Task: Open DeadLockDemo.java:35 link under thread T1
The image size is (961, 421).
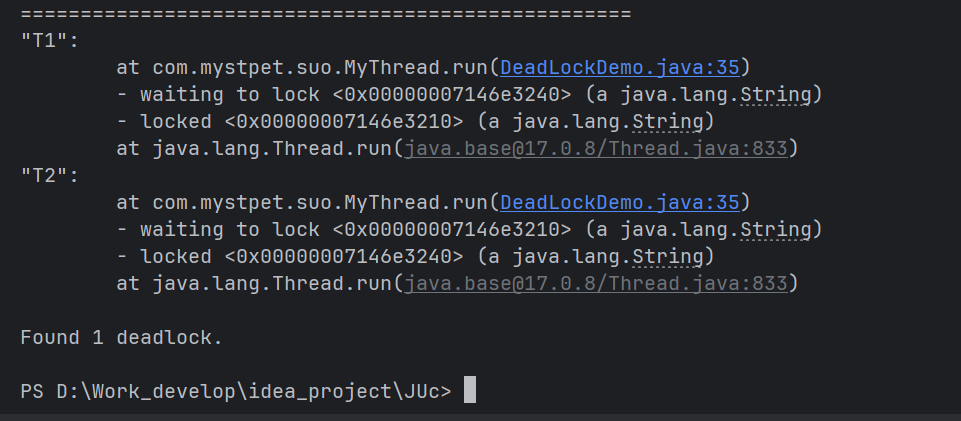Action: pyautogui.click(x=619, y=67)
